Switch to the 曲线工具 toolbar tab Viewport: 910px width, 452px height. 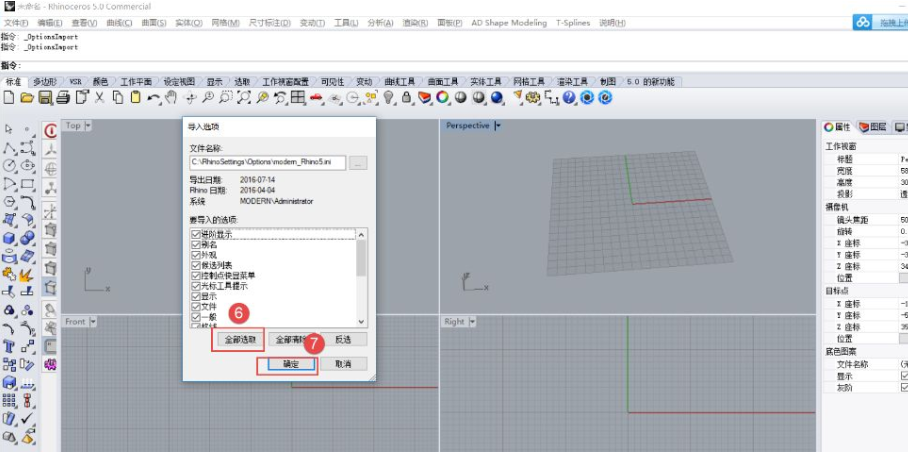click(400, 82)
